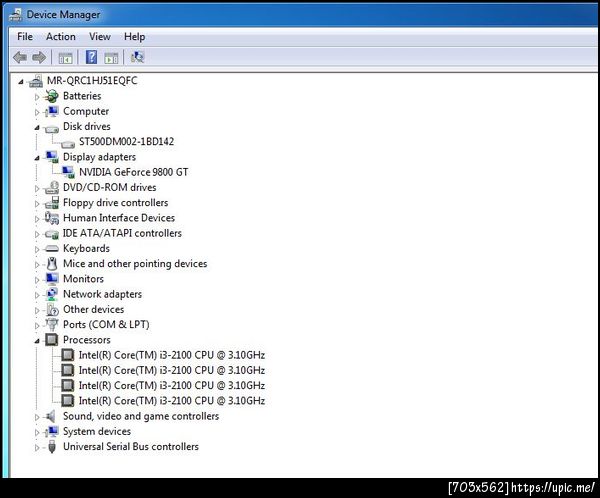Screen dimensions: 600x498
Task: Select the first Intel Core i3-2100 processor entry
Action: pos(172,355)
